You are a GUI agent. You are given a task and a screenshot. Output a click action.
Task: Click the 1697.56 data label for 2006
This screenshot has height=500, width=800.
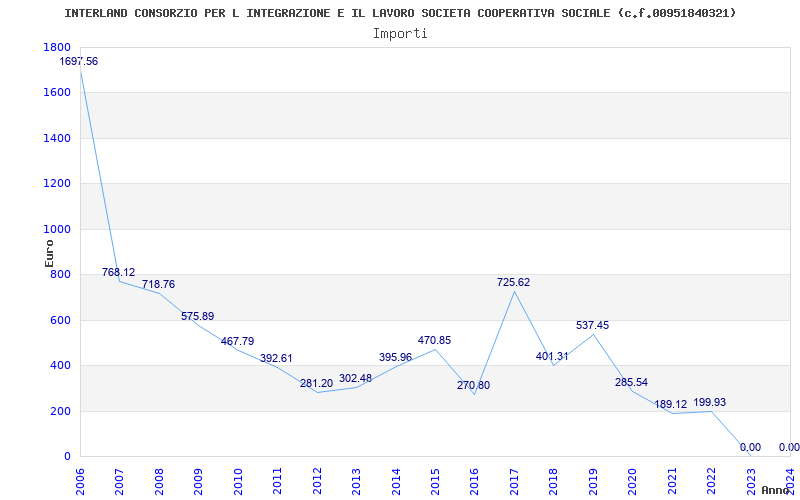pyautogui.click(x=79, y=61)
